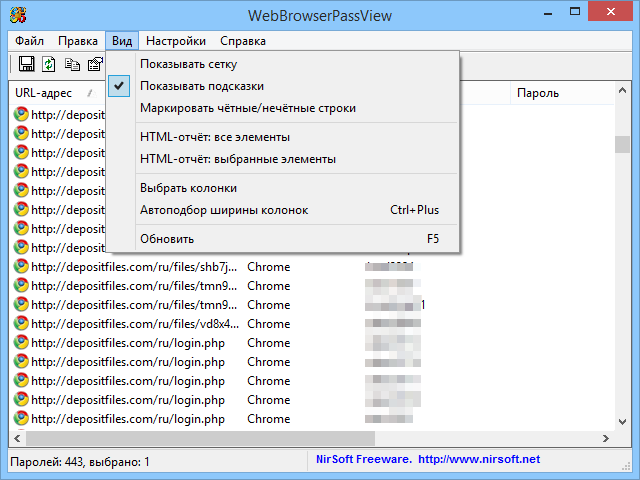640x480 pixels.
Task: Click the Copy selected items toolbar icon
Action: [x=72, y=64]
